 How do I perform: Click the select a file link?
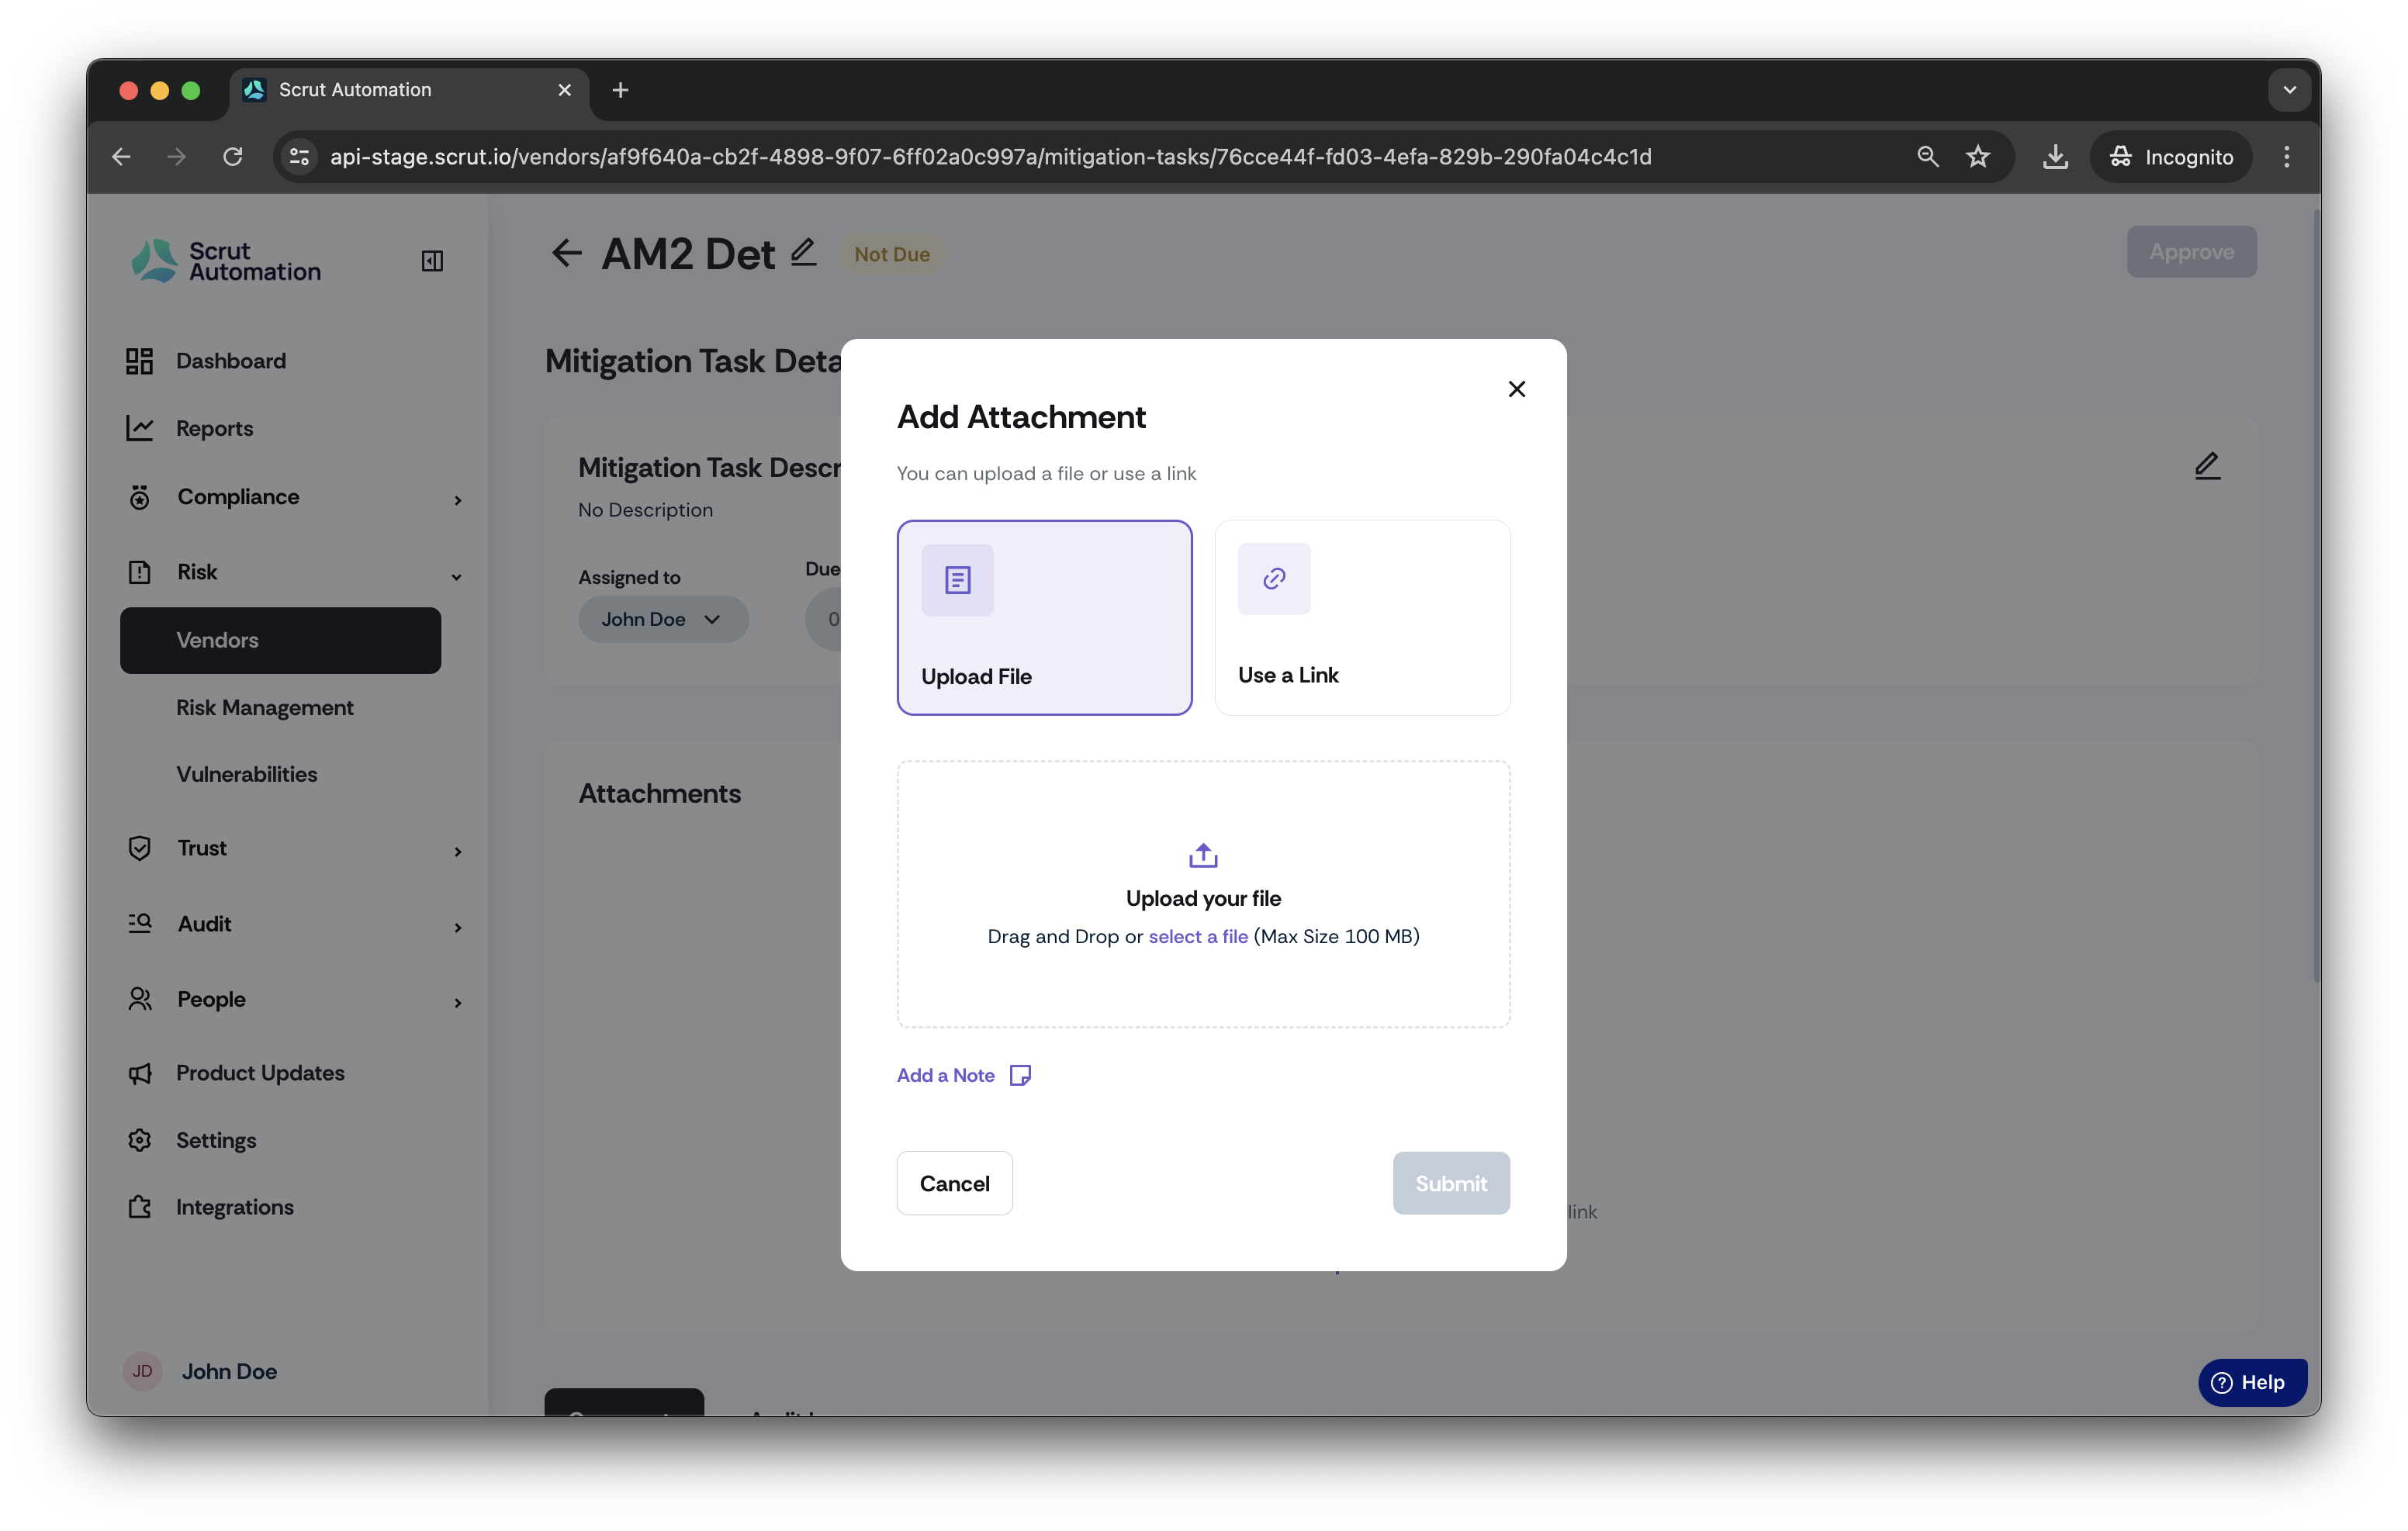coord(1198,936)
